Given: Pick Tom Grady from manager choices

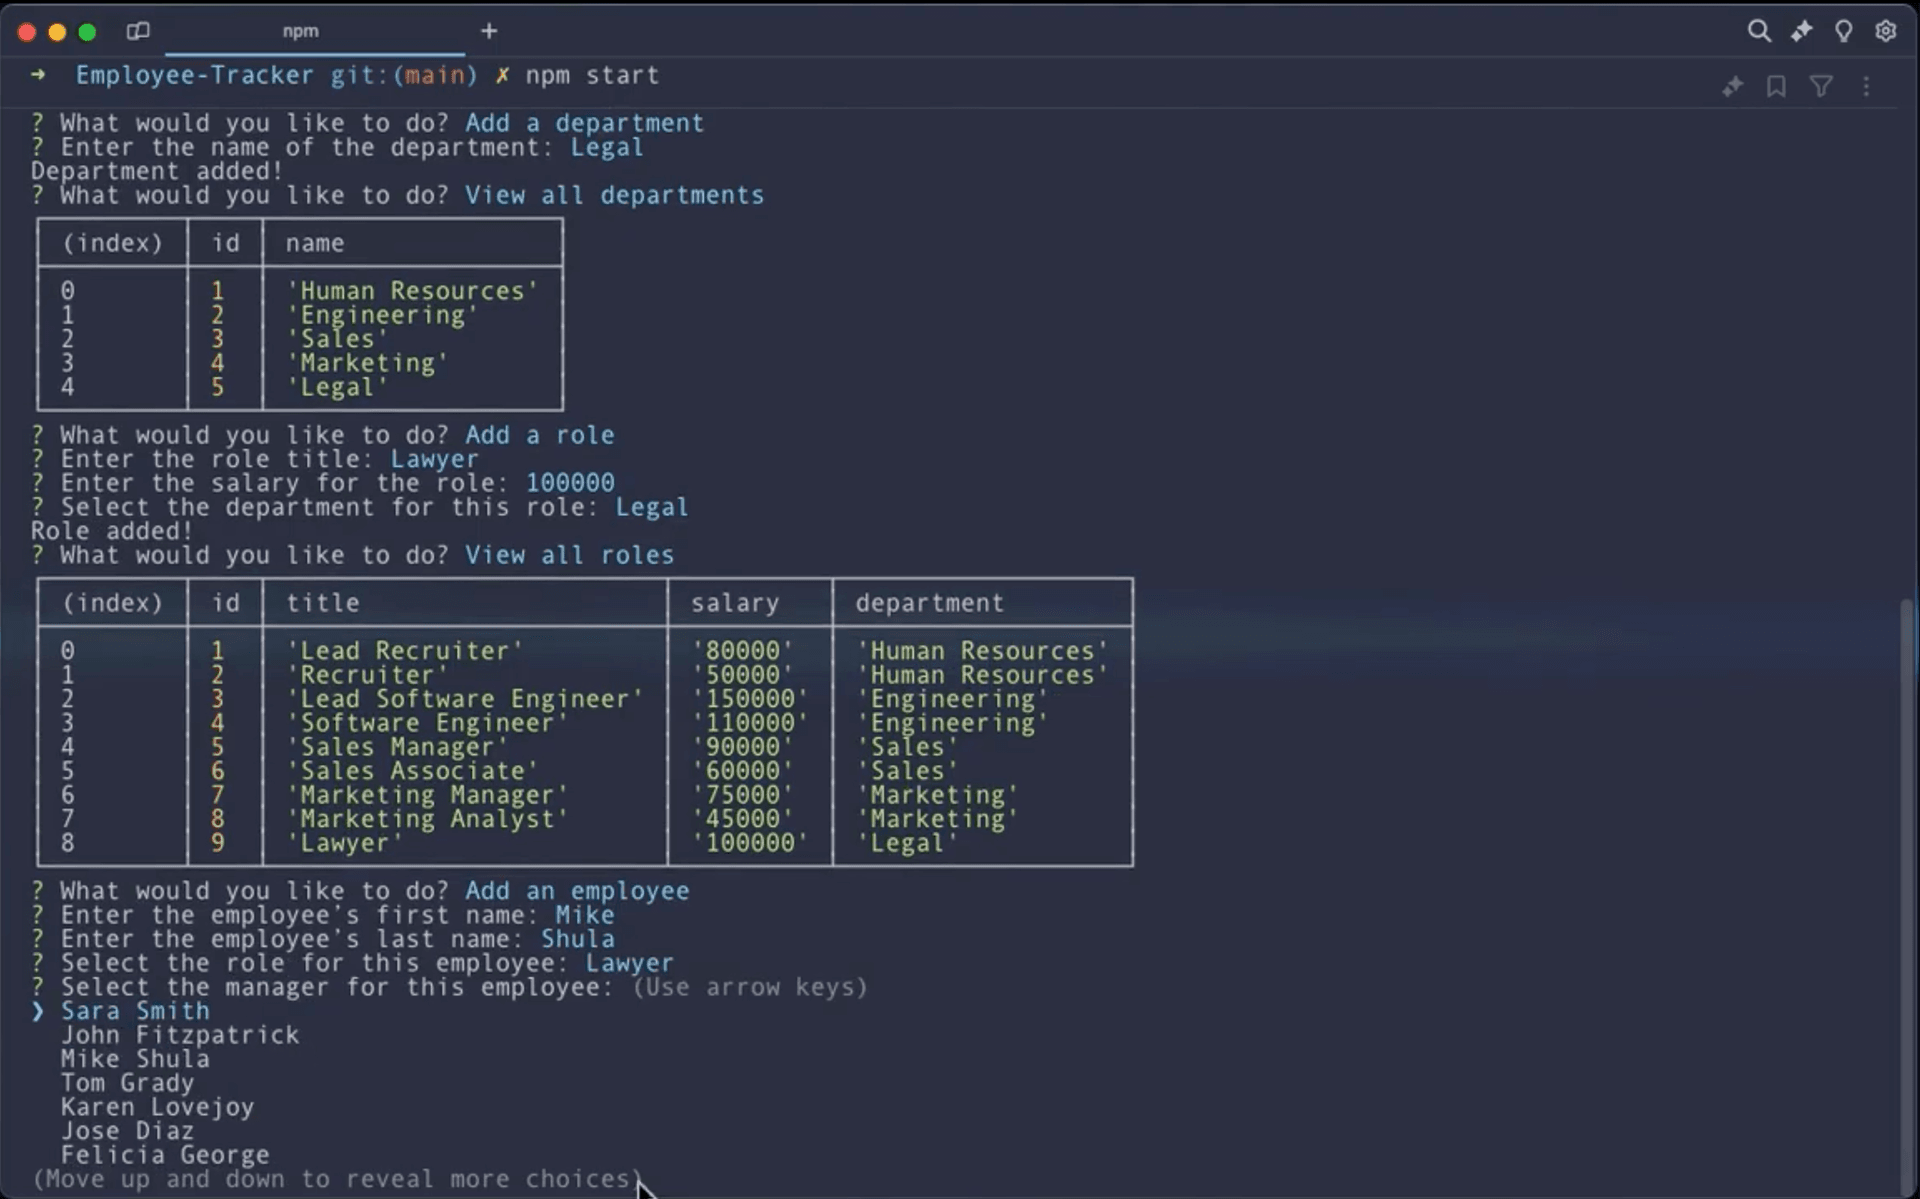Looking at the screenshot, I should [x=127, y=1083].
